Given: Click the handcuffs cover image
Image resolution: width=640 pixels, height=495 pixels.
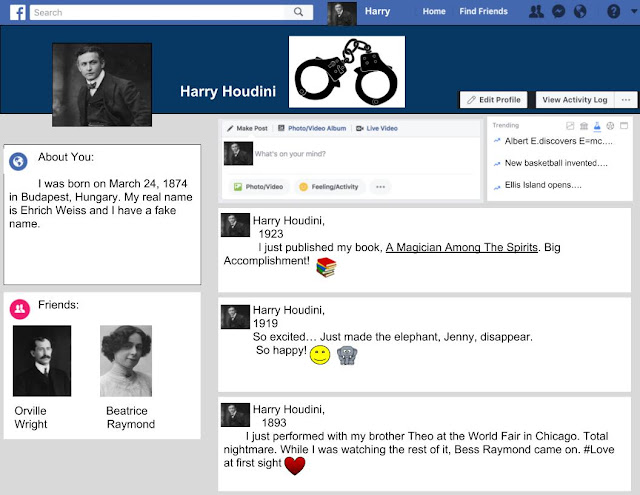Looking at the screenshot, I should (x=347, y=72).
